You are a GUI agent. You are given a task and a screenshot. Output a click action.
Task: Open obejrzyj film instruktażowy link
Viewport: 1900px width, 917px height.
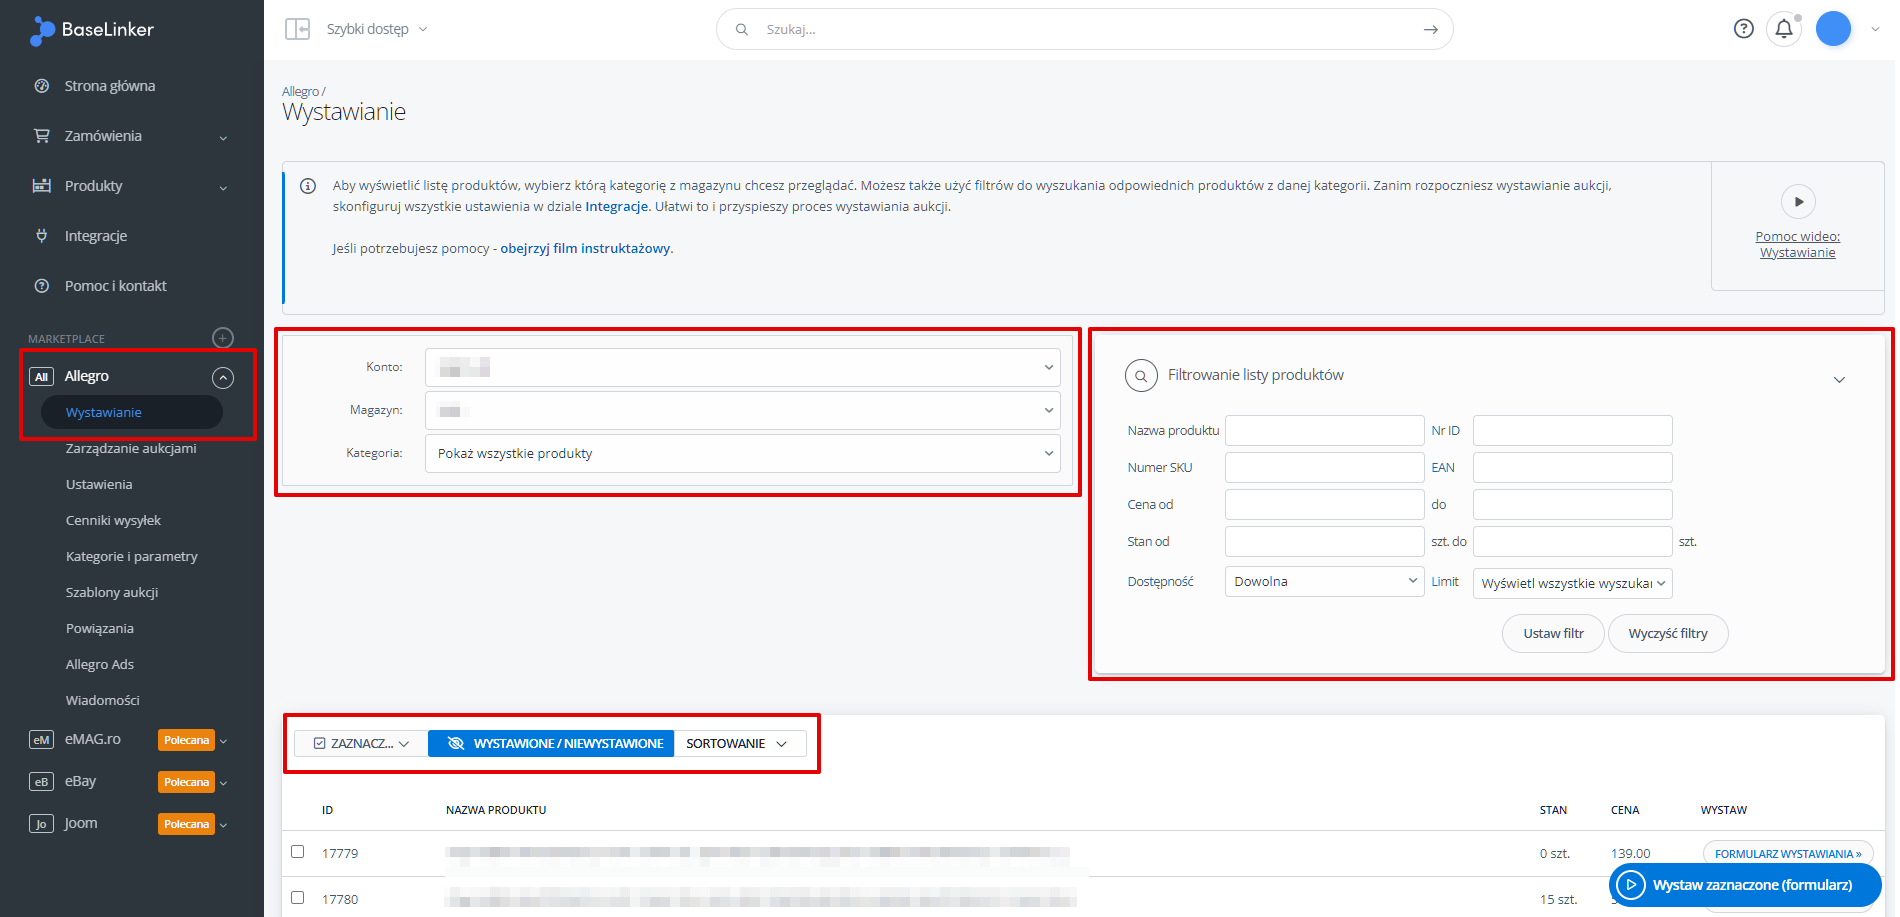585,248
